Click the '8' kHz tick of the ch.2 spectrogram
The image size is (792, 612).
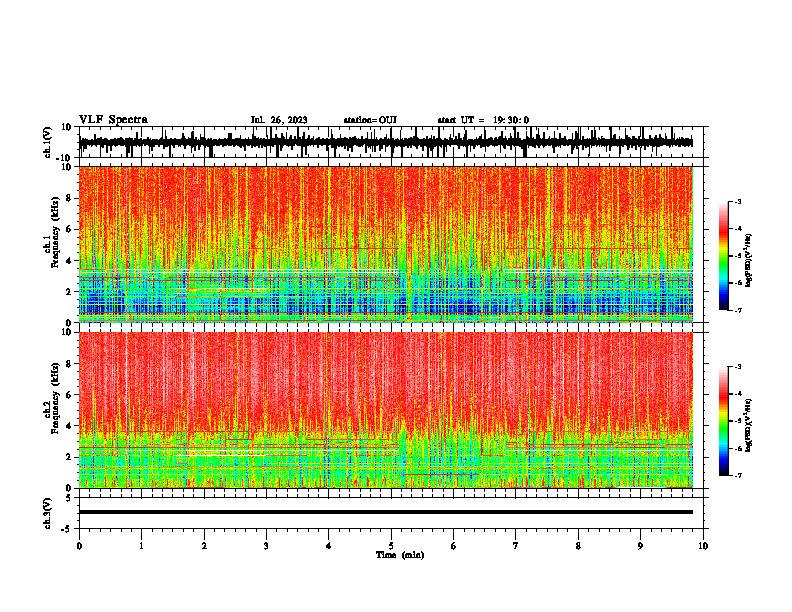[69, 364]
